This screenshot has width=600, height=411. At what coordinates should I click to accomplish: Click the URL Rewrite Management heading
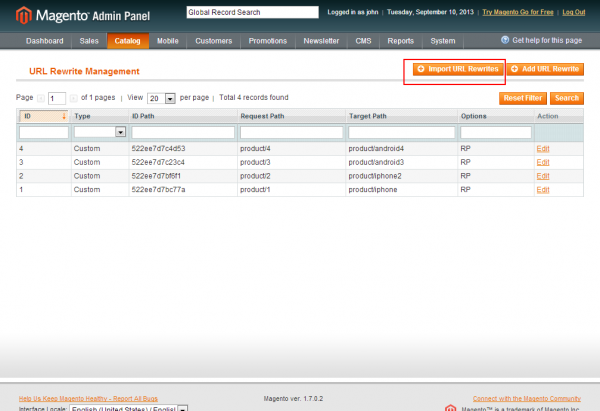(84, 71)
